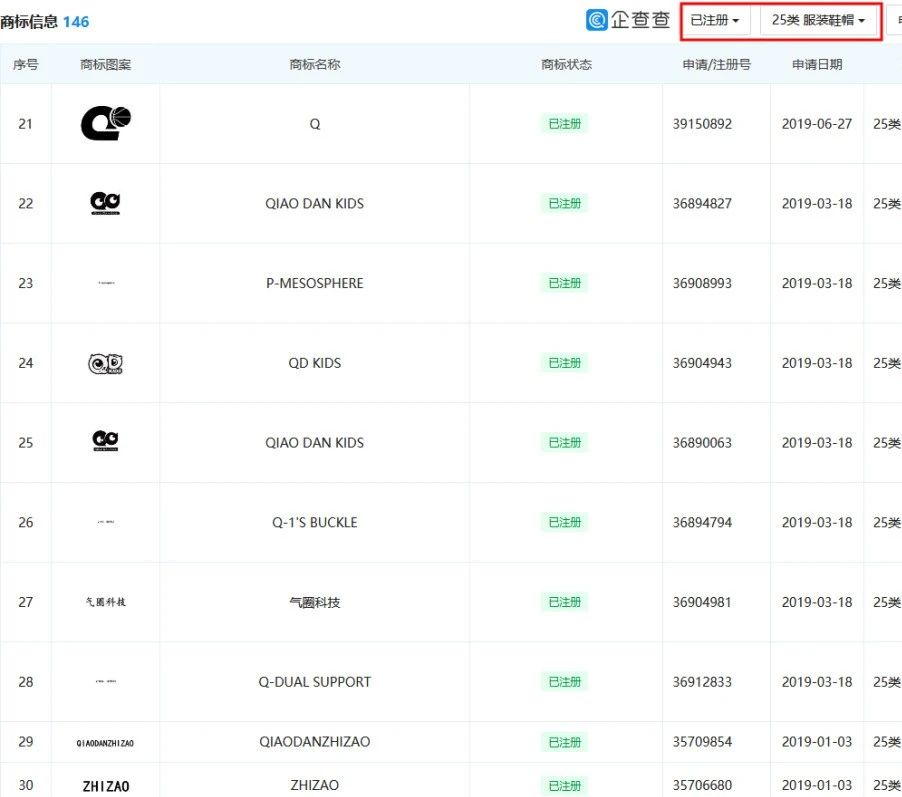View the Q-DUAL SUPPORT trademark image
Image resolution: width=902 pixels, height=797 pixels.
click(106, 681)
